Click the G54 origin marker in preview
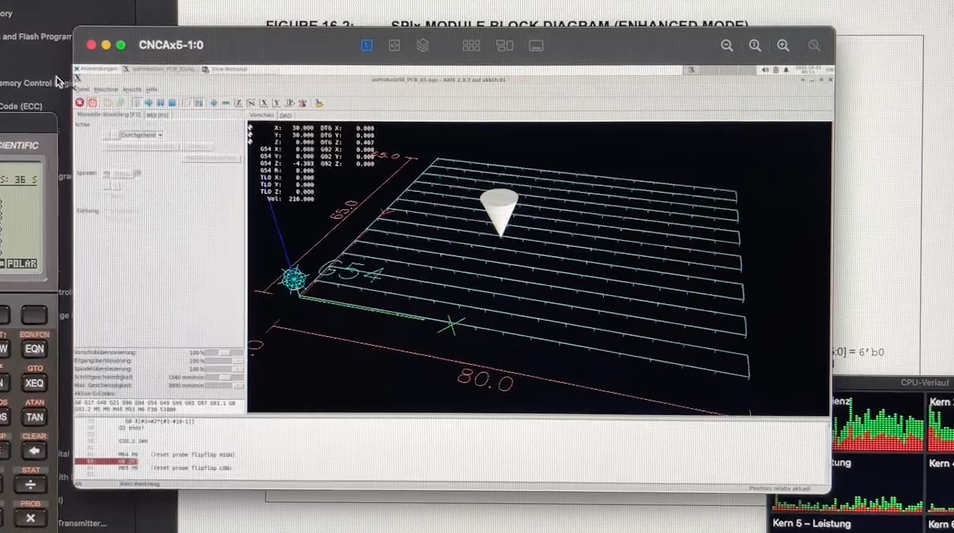This screenshot has height=533, width=954. pyautogui.click(x=294, y=279)
